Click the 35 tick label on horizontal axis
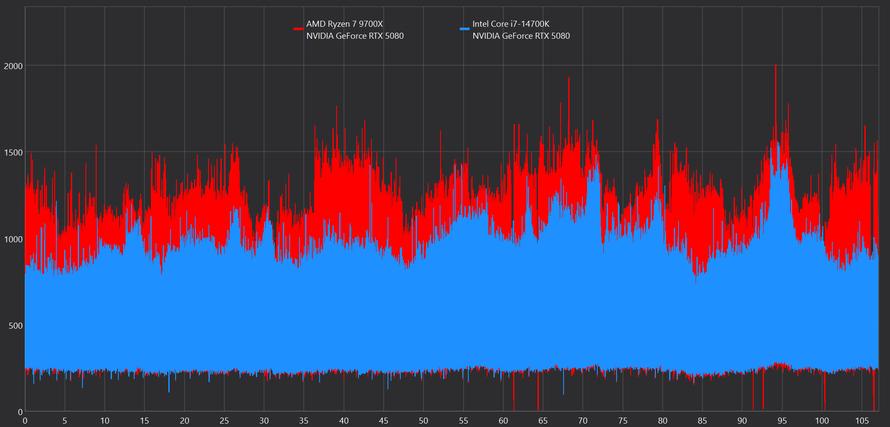Image resolution: width=890 pixels, height=427 pixels. [x=304, y=421]
